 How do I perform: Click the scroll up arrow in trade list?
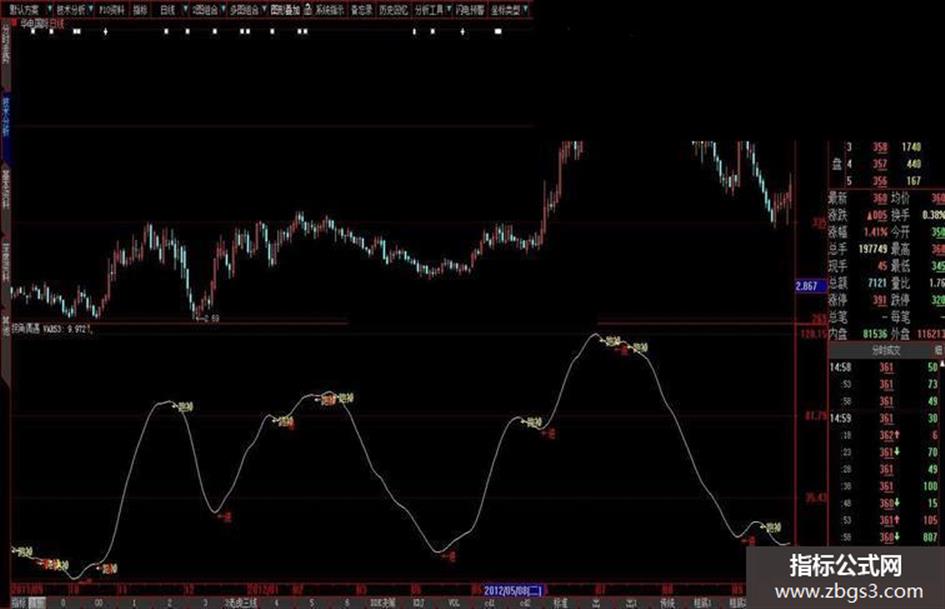click(x=942, y=365)
